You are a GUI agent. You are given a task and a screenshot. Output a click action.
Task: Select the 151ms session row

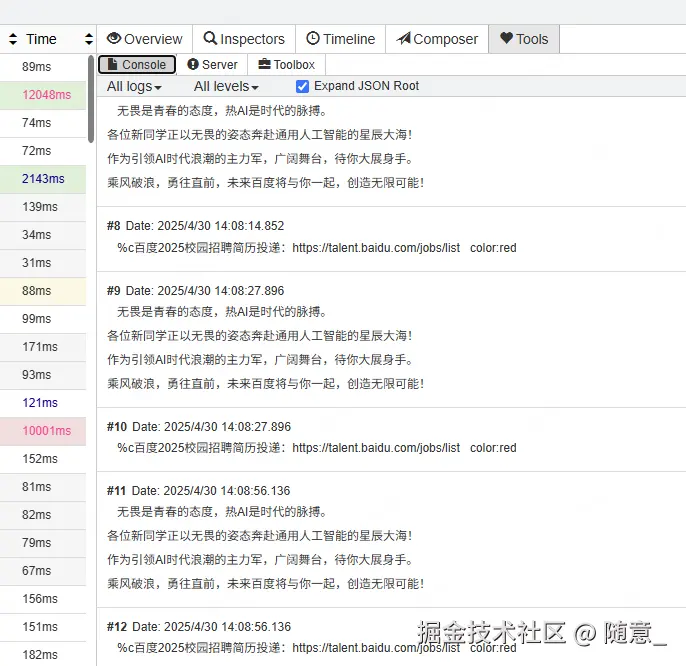point(43,627)
